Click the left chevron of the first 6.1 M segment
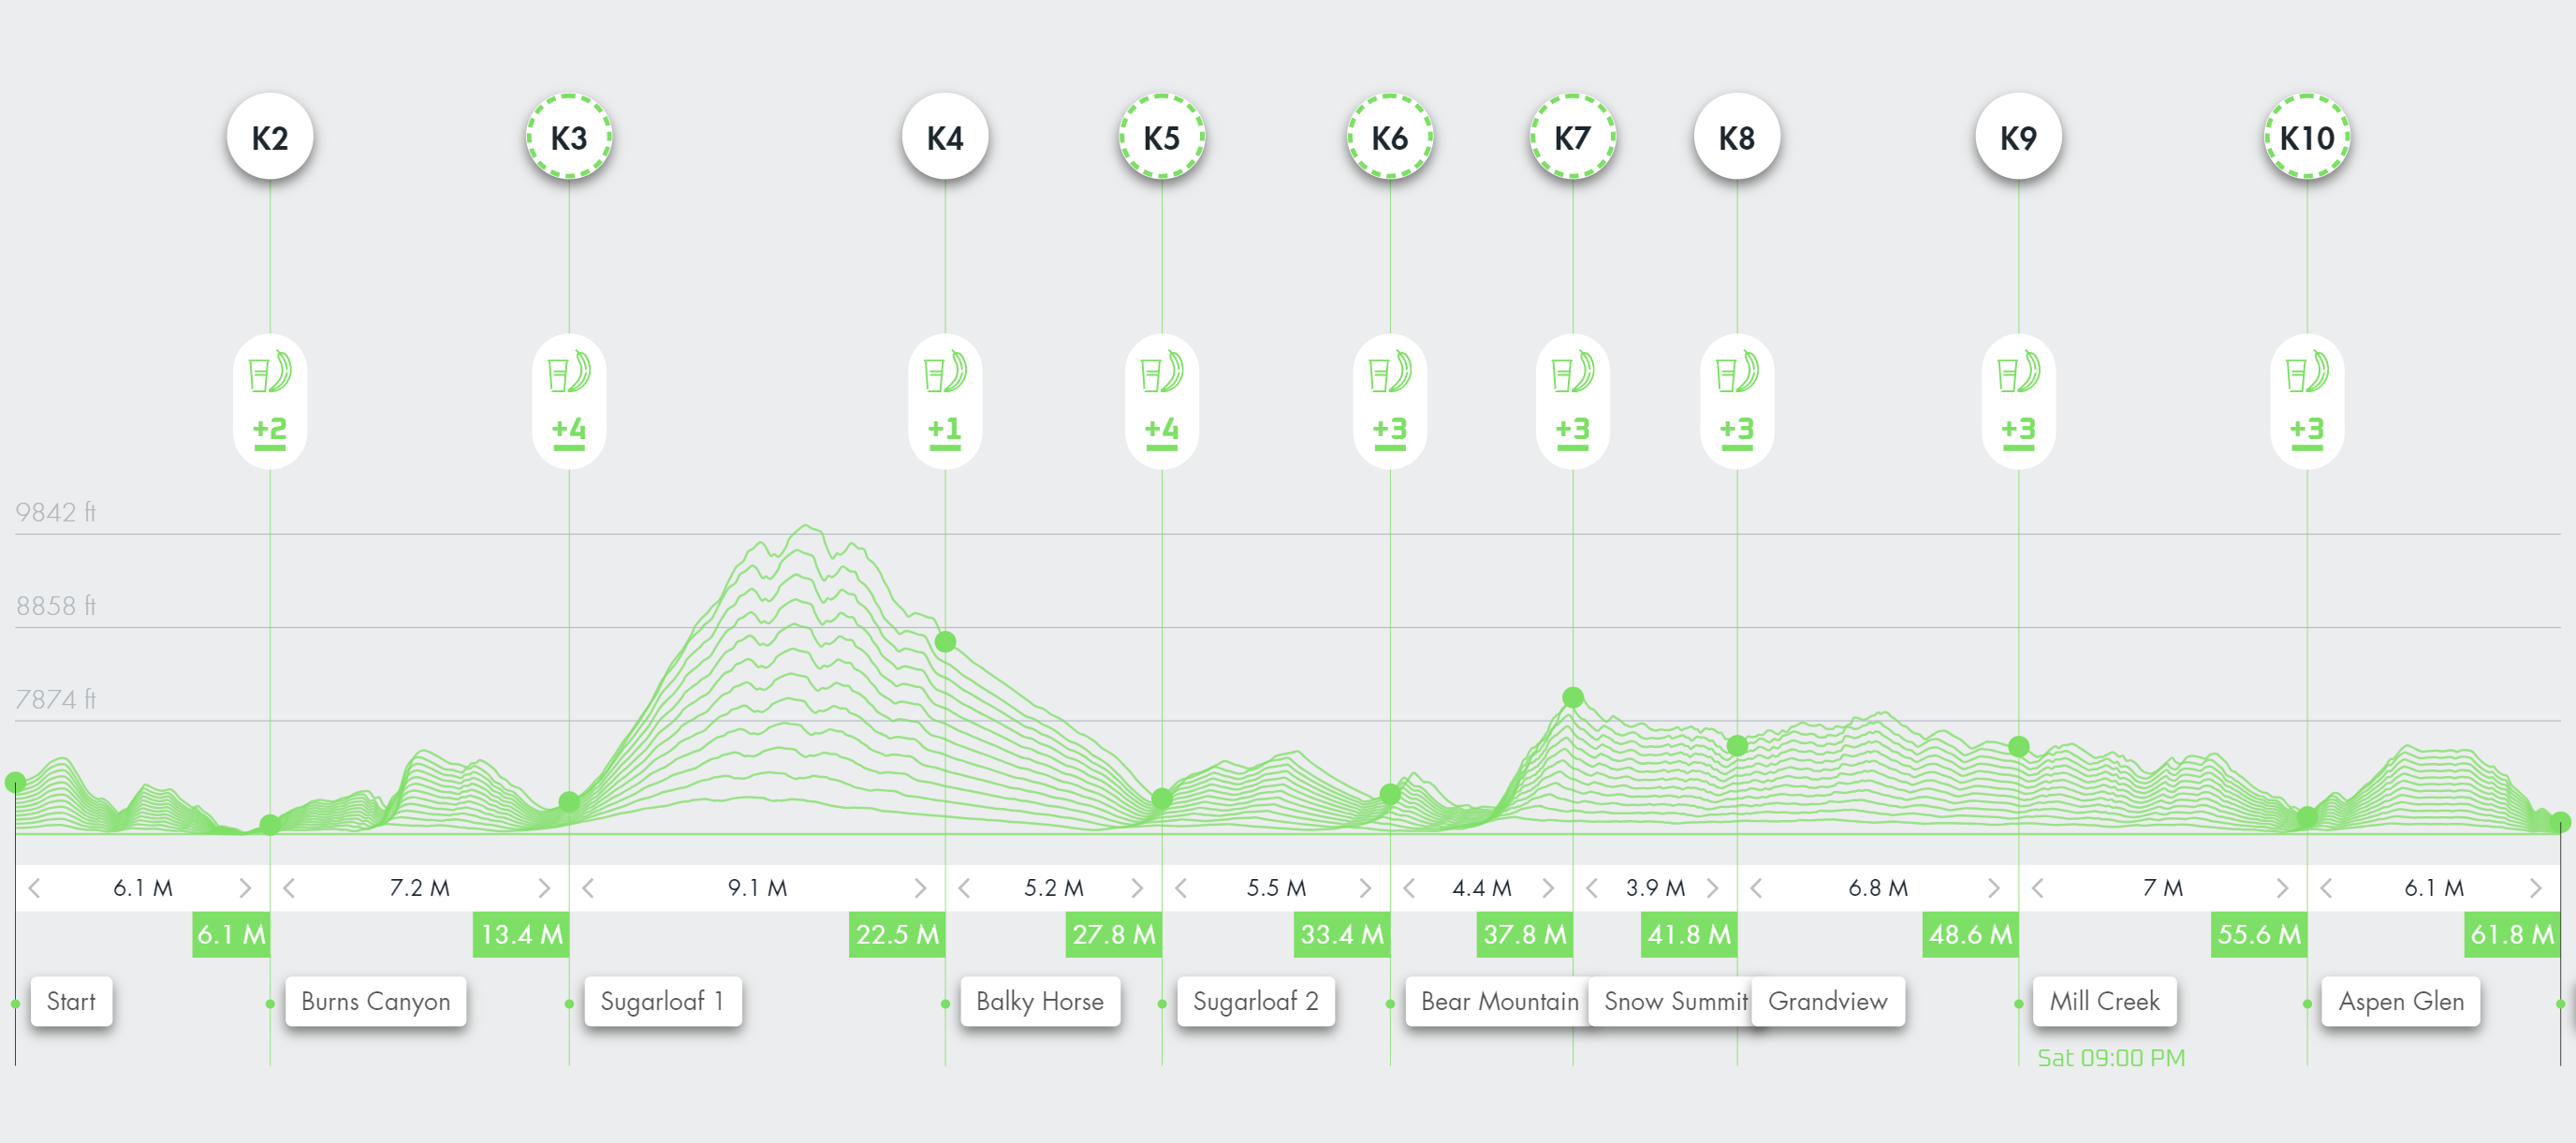This screenshot has width=2576, height=1143. coord(35,888)
